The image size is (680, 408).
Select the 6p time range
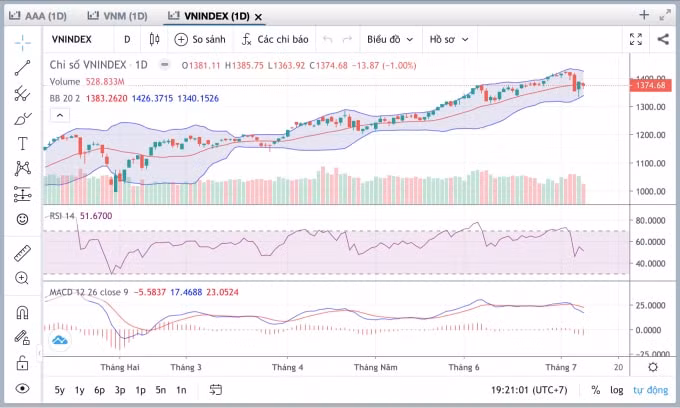point(99,390)
